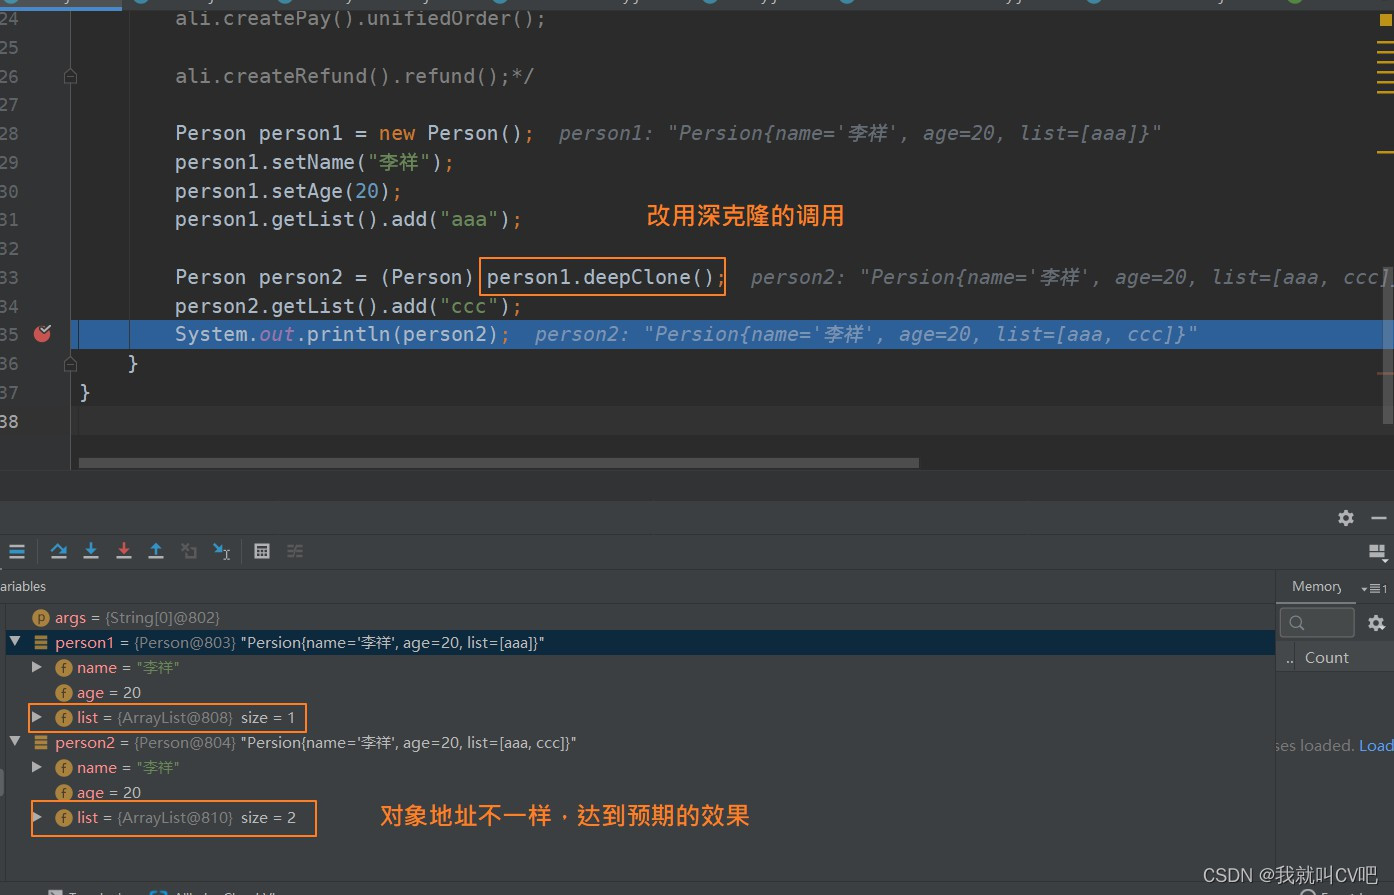
Task: Click the red Force Step Into icon
Action: 124,551
